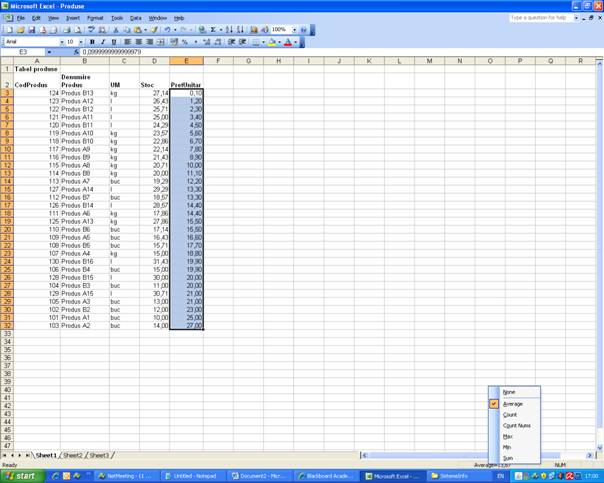Click the Windows Start button

tap(20, 476)
